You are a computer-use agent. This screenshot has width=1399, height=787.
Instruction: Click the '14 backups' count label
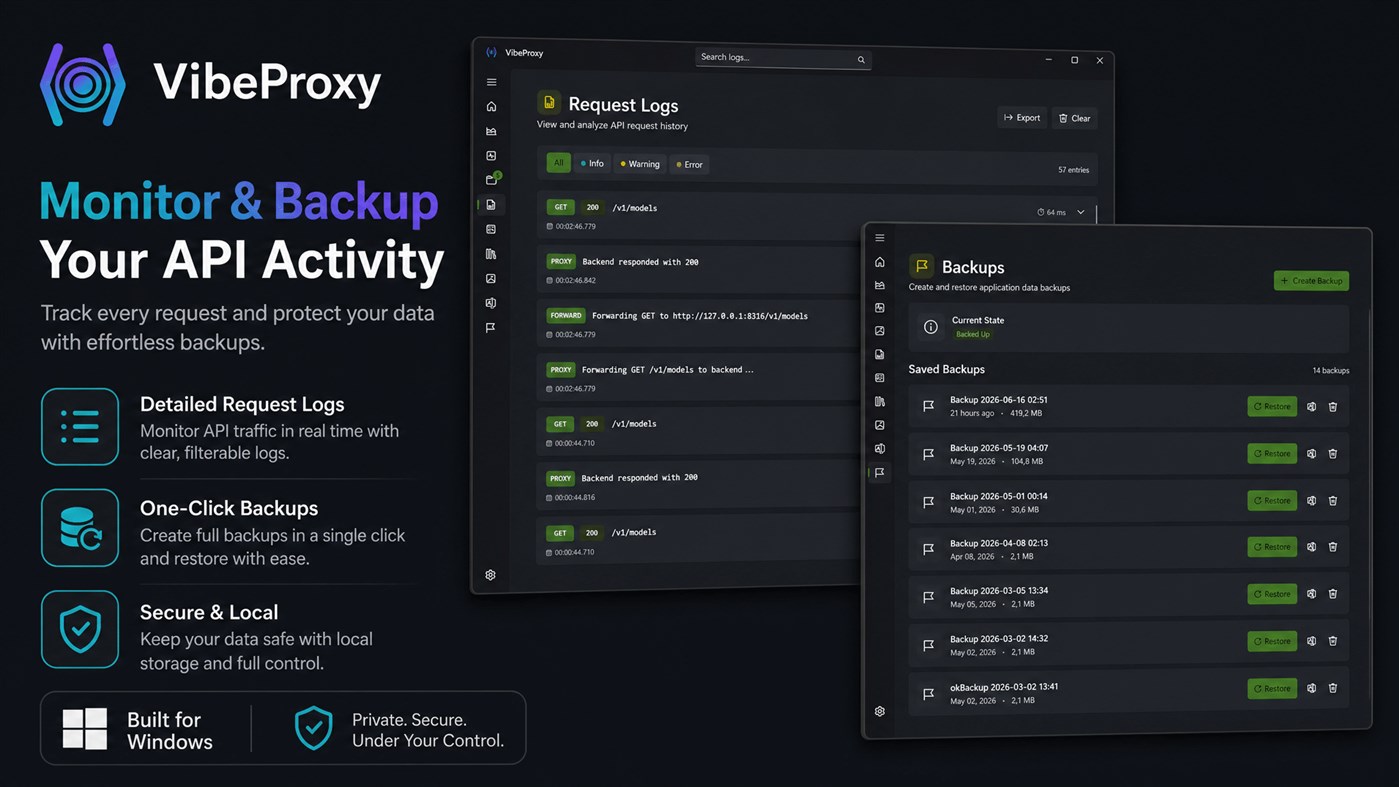coord(1330,371)
